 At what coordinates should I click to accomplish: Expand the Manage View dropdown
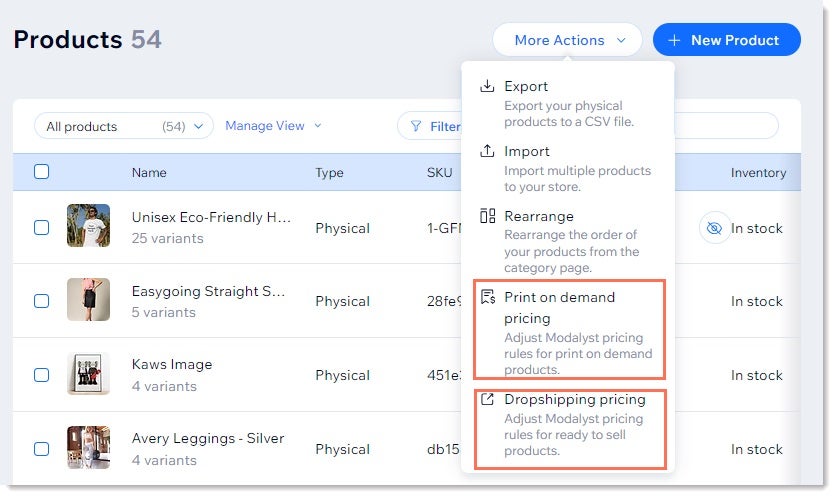click(273, 126)
